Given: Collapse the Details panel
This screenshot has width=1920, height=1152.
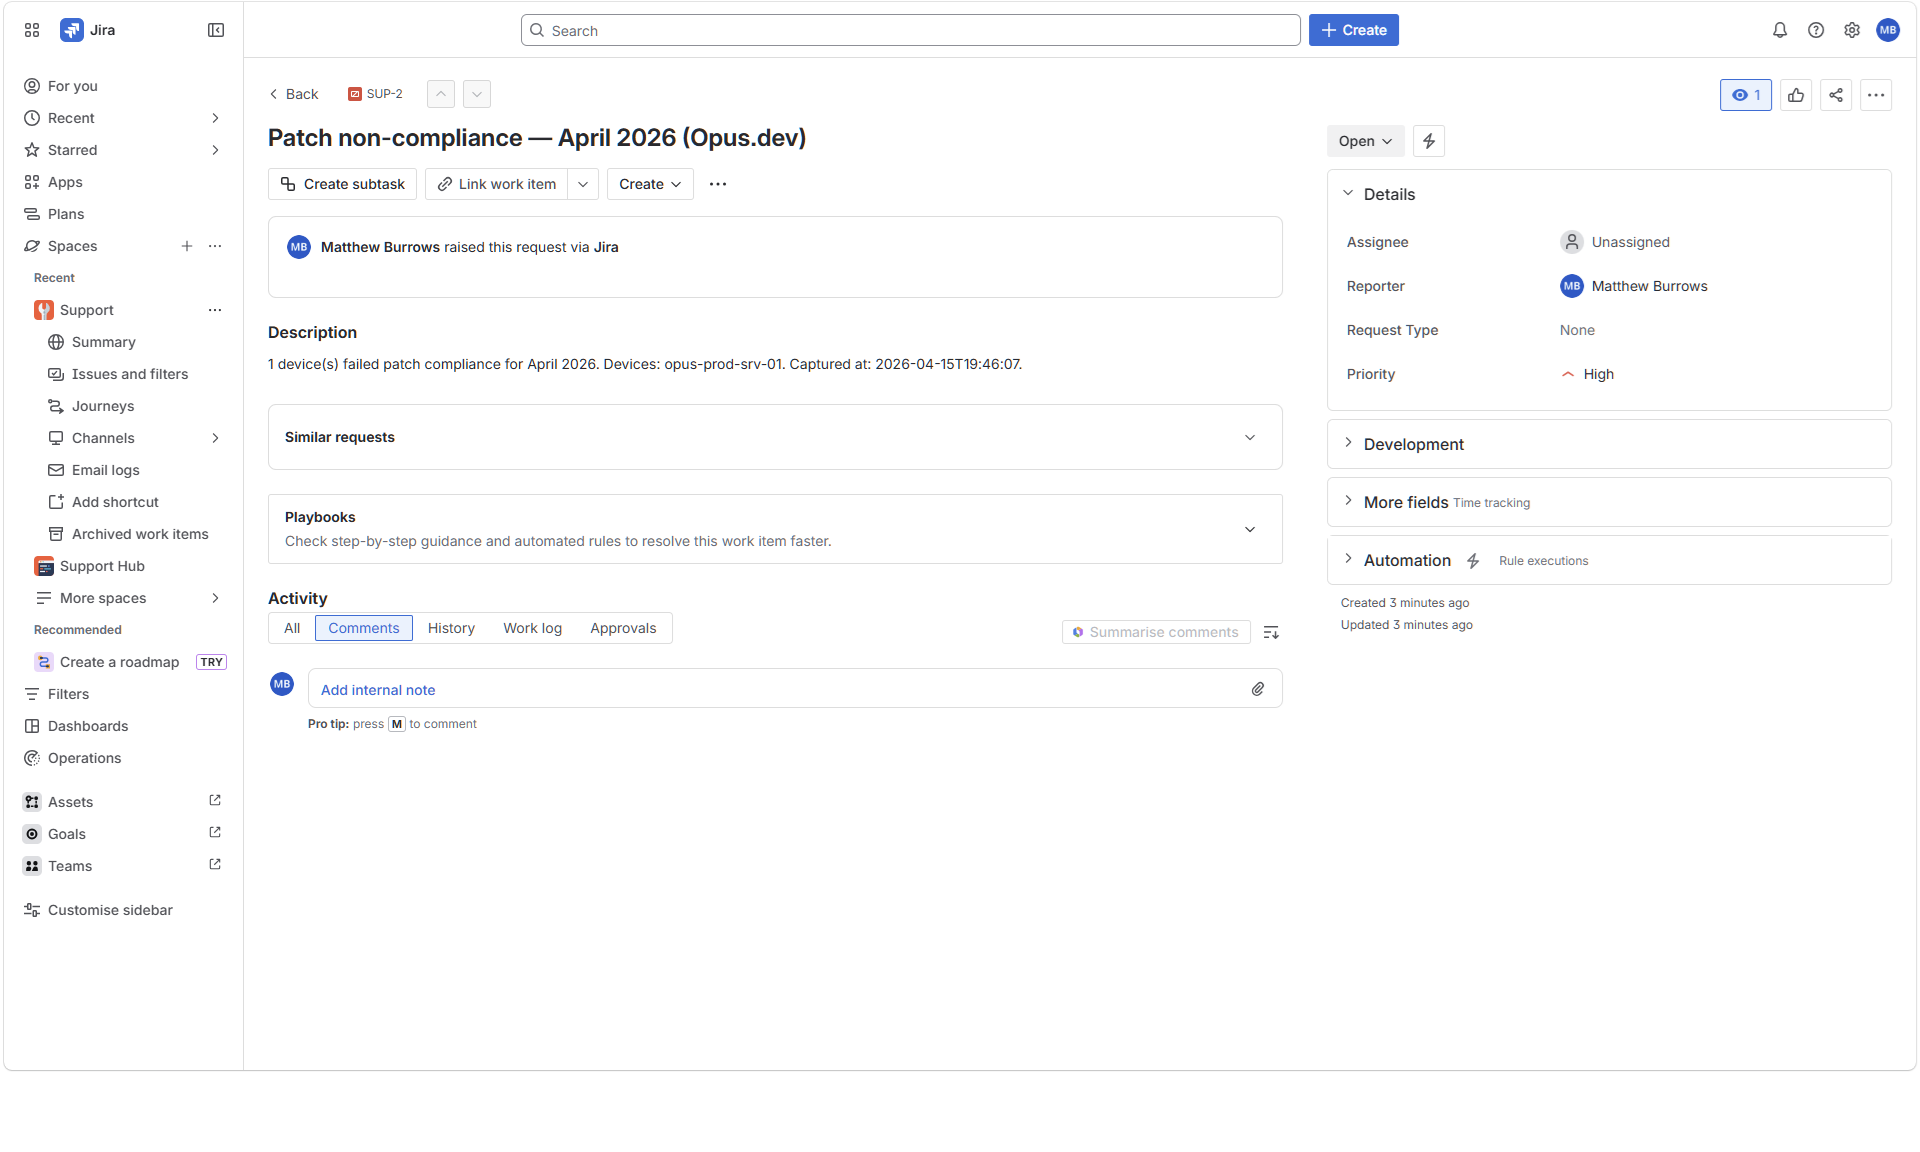Looking at the screenshot, I should tap(1348, 193).
